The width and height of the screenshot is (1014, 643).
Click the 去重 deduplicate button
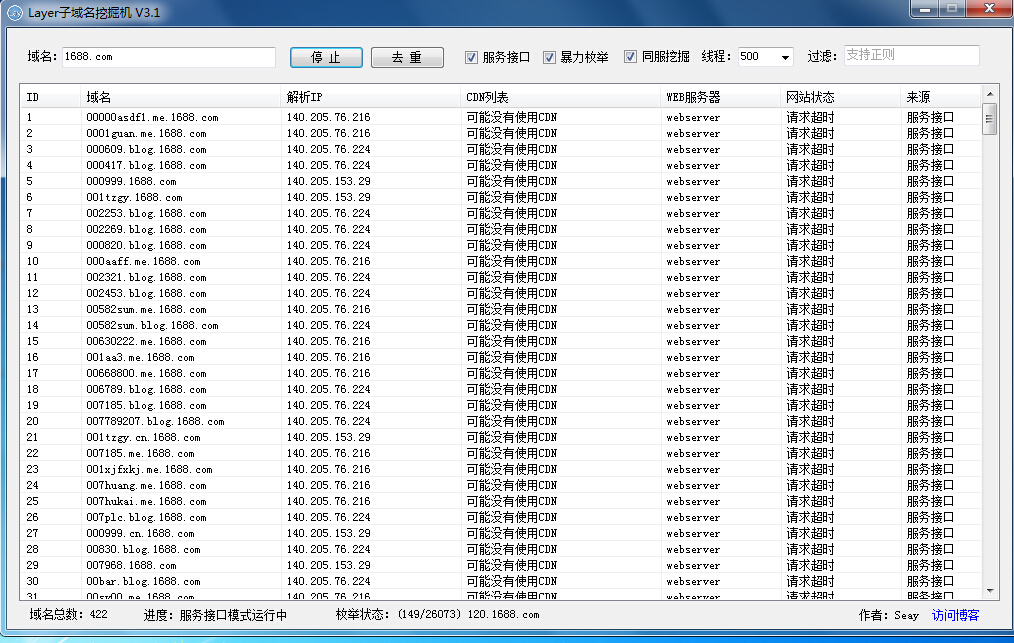tap(407, 58)
